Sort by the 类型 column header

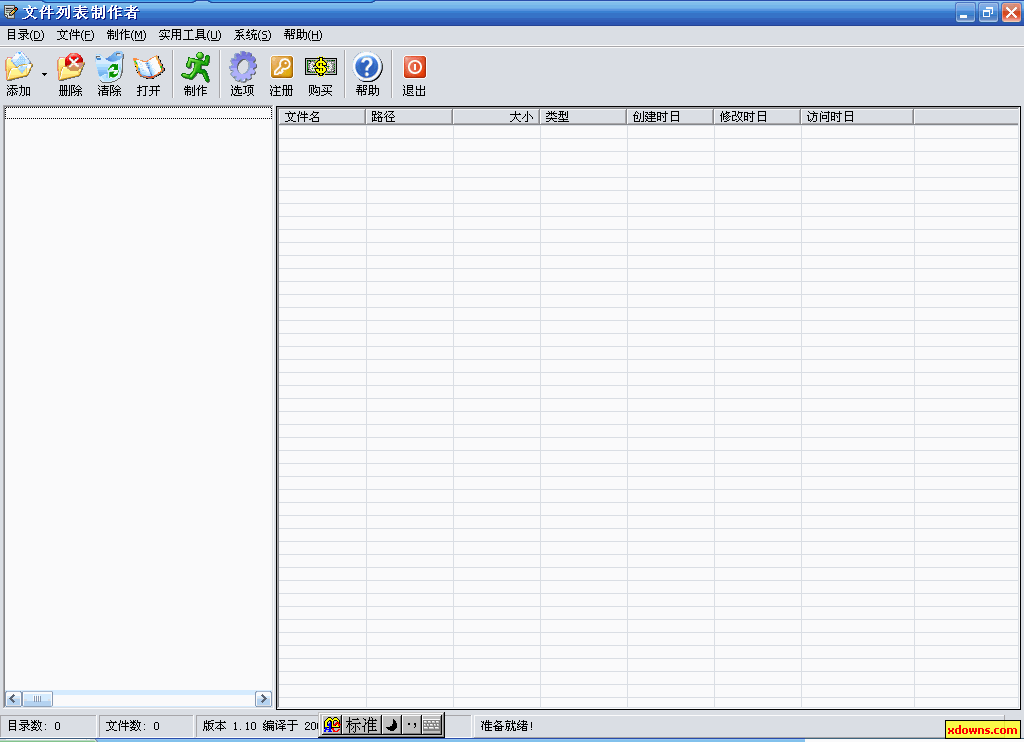coord(583,117)
